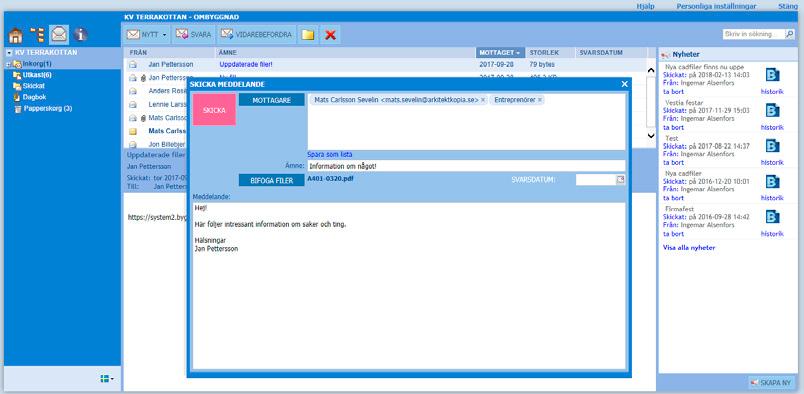Click the MOTTAGARE button
804x394 pixels.
click(x=272, y=100)
